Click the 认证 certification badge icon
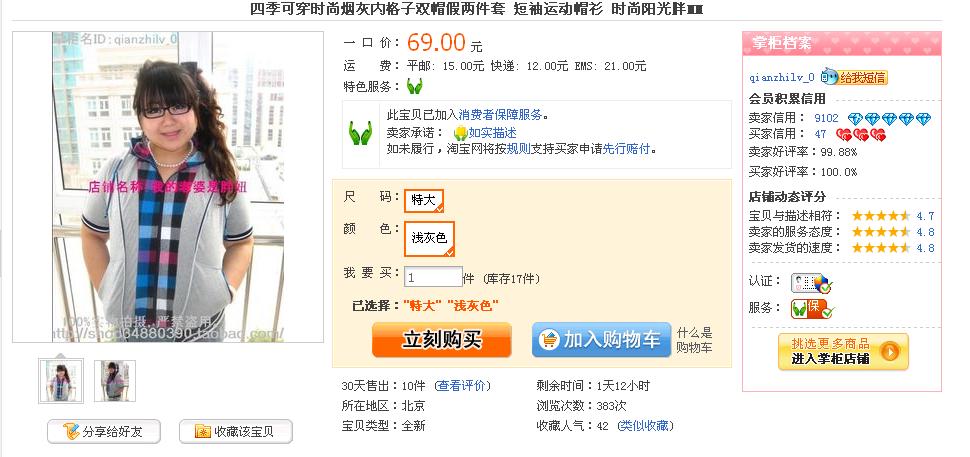The height and width of the screenshot is (457, 970). tap(811, 283)
